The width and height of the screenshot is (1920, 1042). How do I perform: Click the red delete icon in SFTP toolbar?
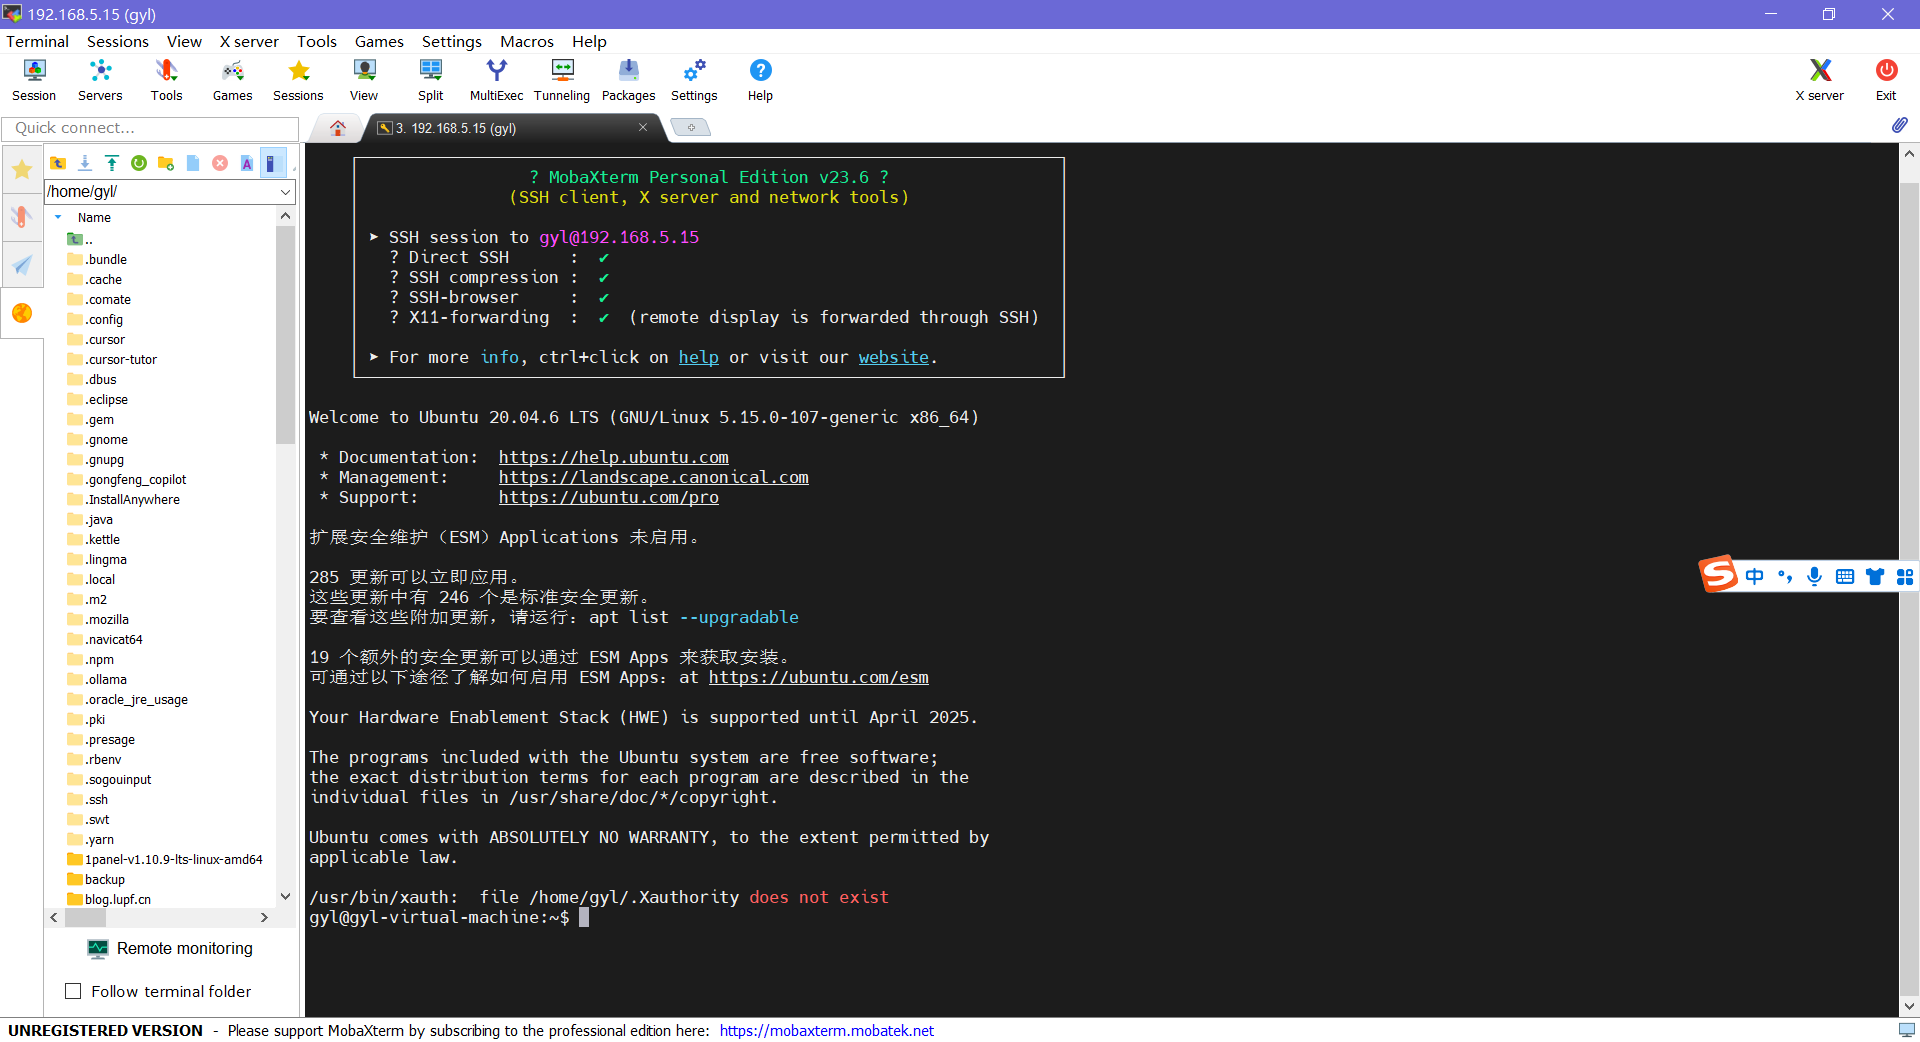click(220, 163)
